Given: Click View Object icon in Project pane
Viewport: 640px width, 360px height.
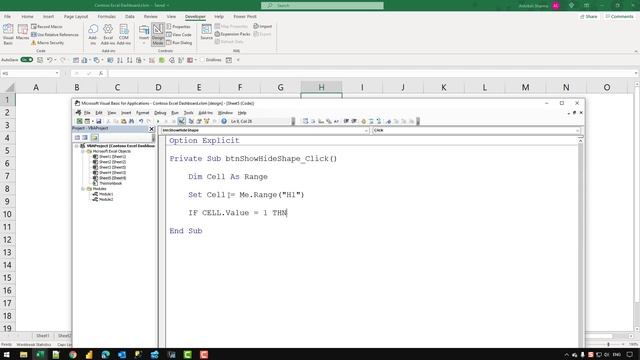Looking at the screenshot, I should coord(85,138).
